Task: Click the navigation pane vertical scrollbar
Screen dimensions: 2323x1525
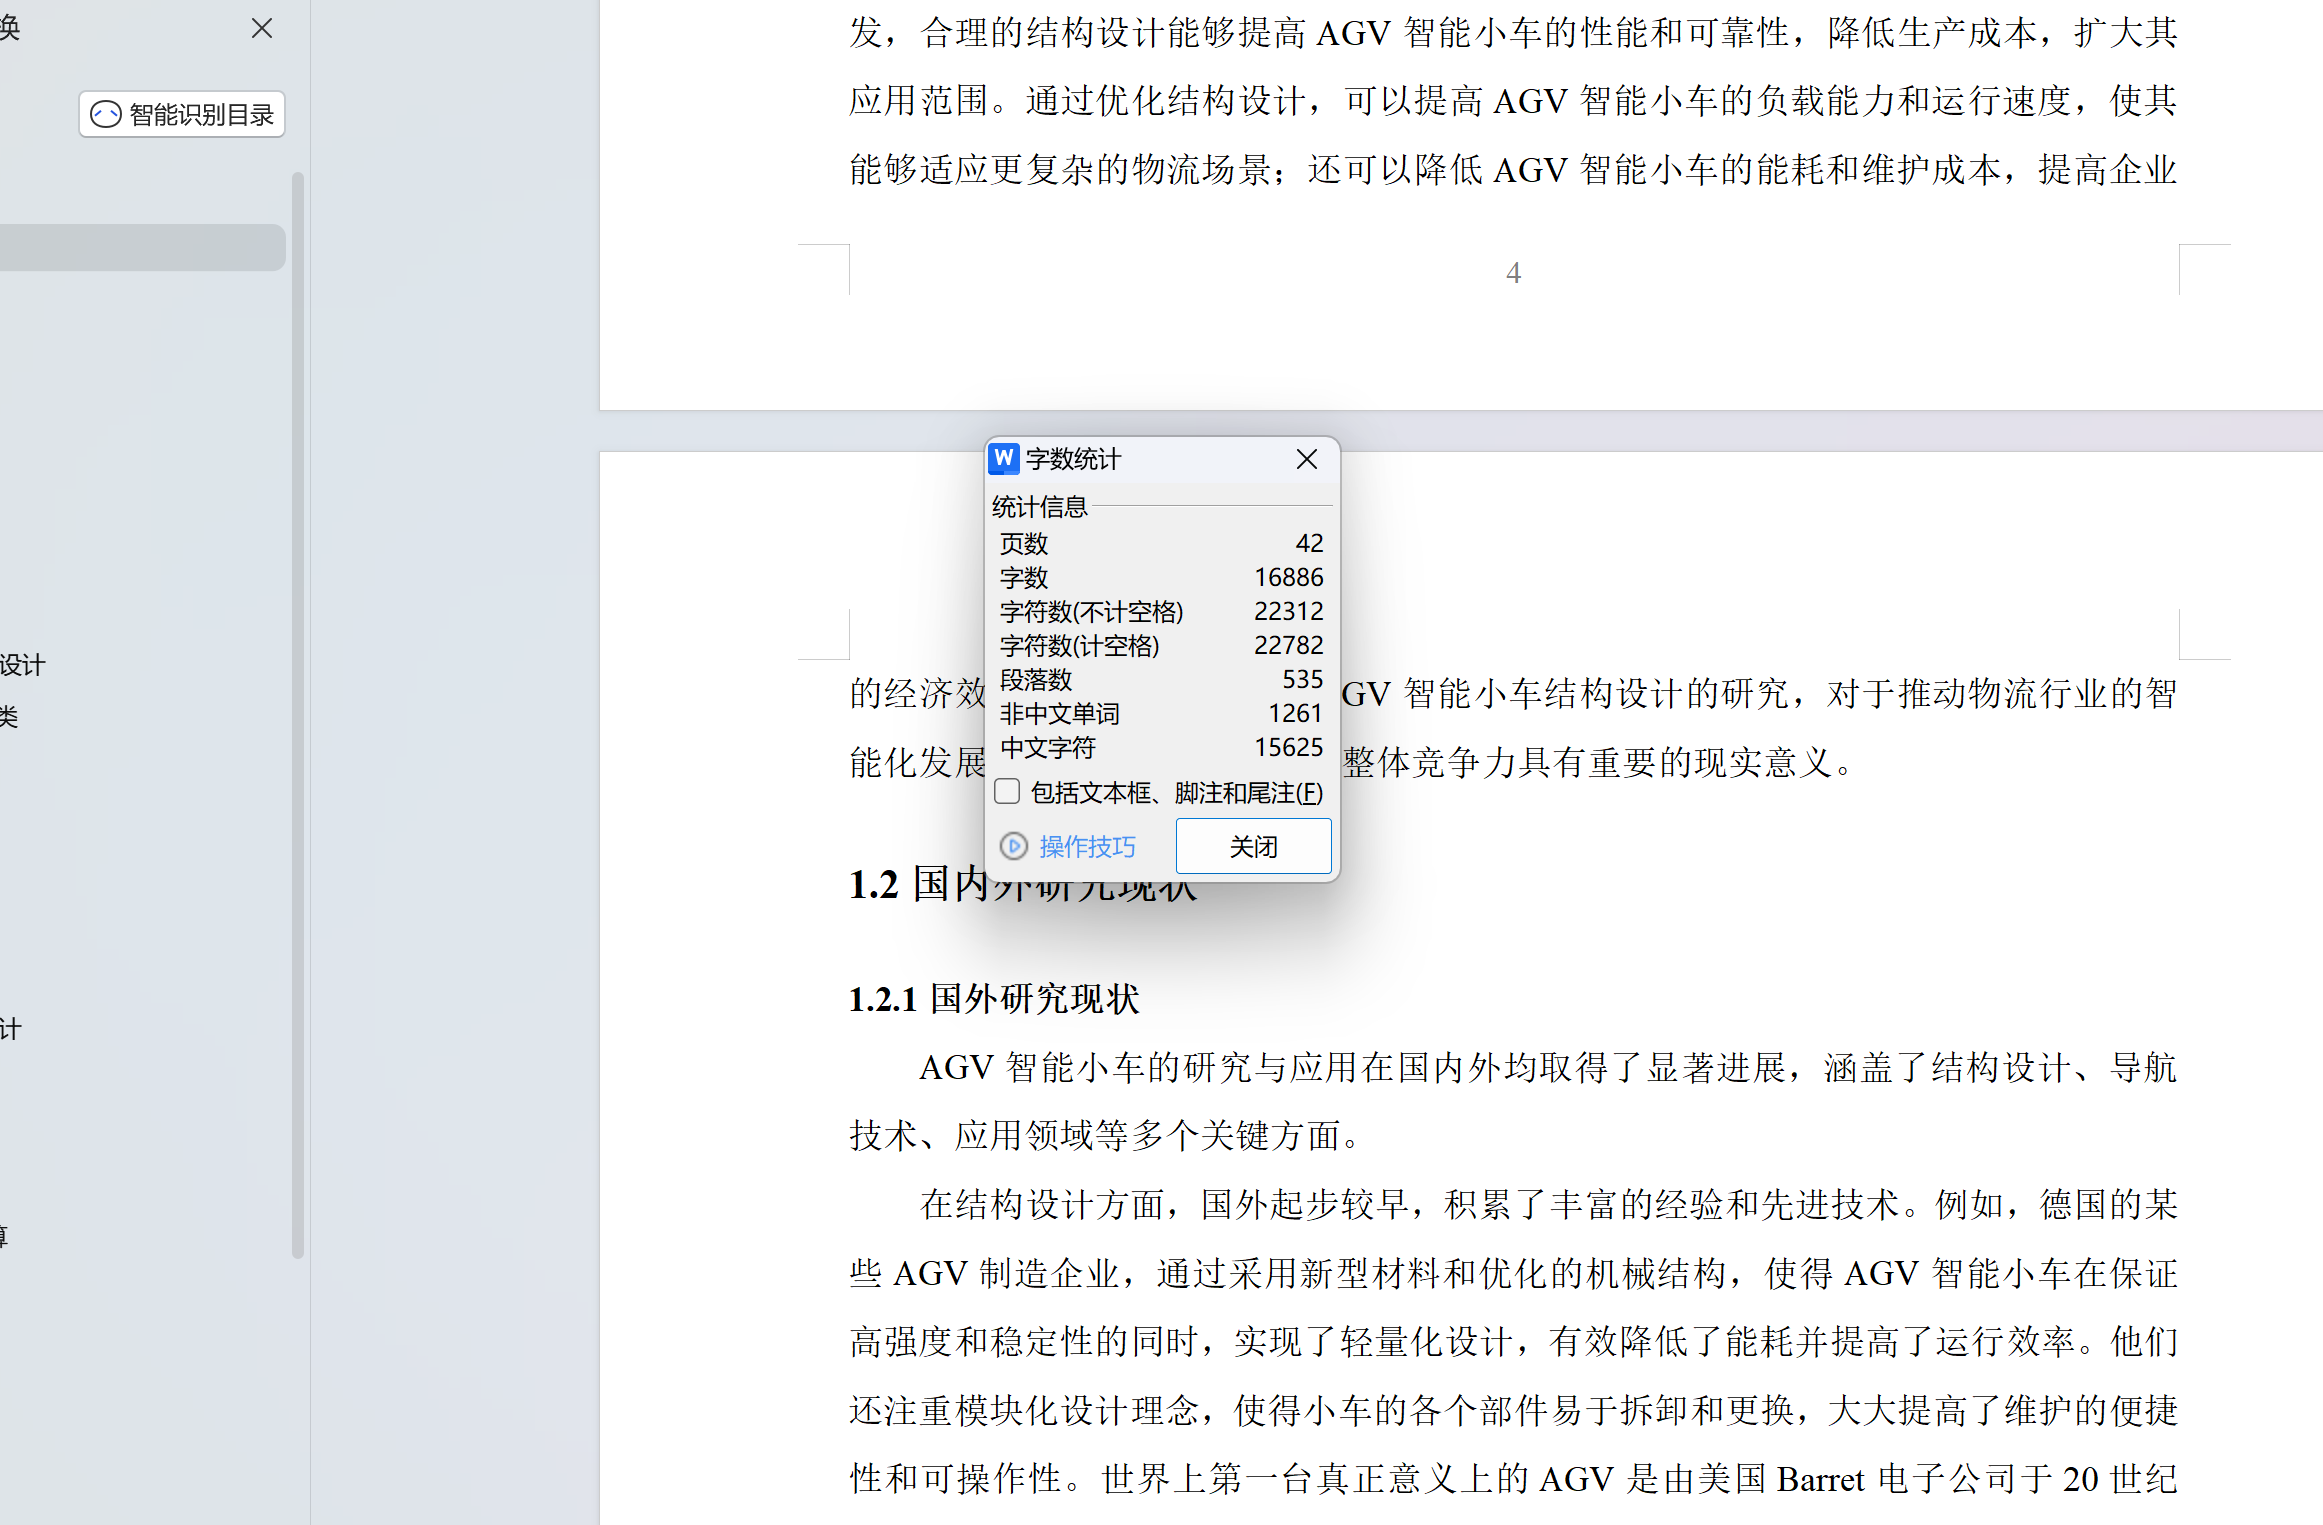Action: [x=297, y=714]
